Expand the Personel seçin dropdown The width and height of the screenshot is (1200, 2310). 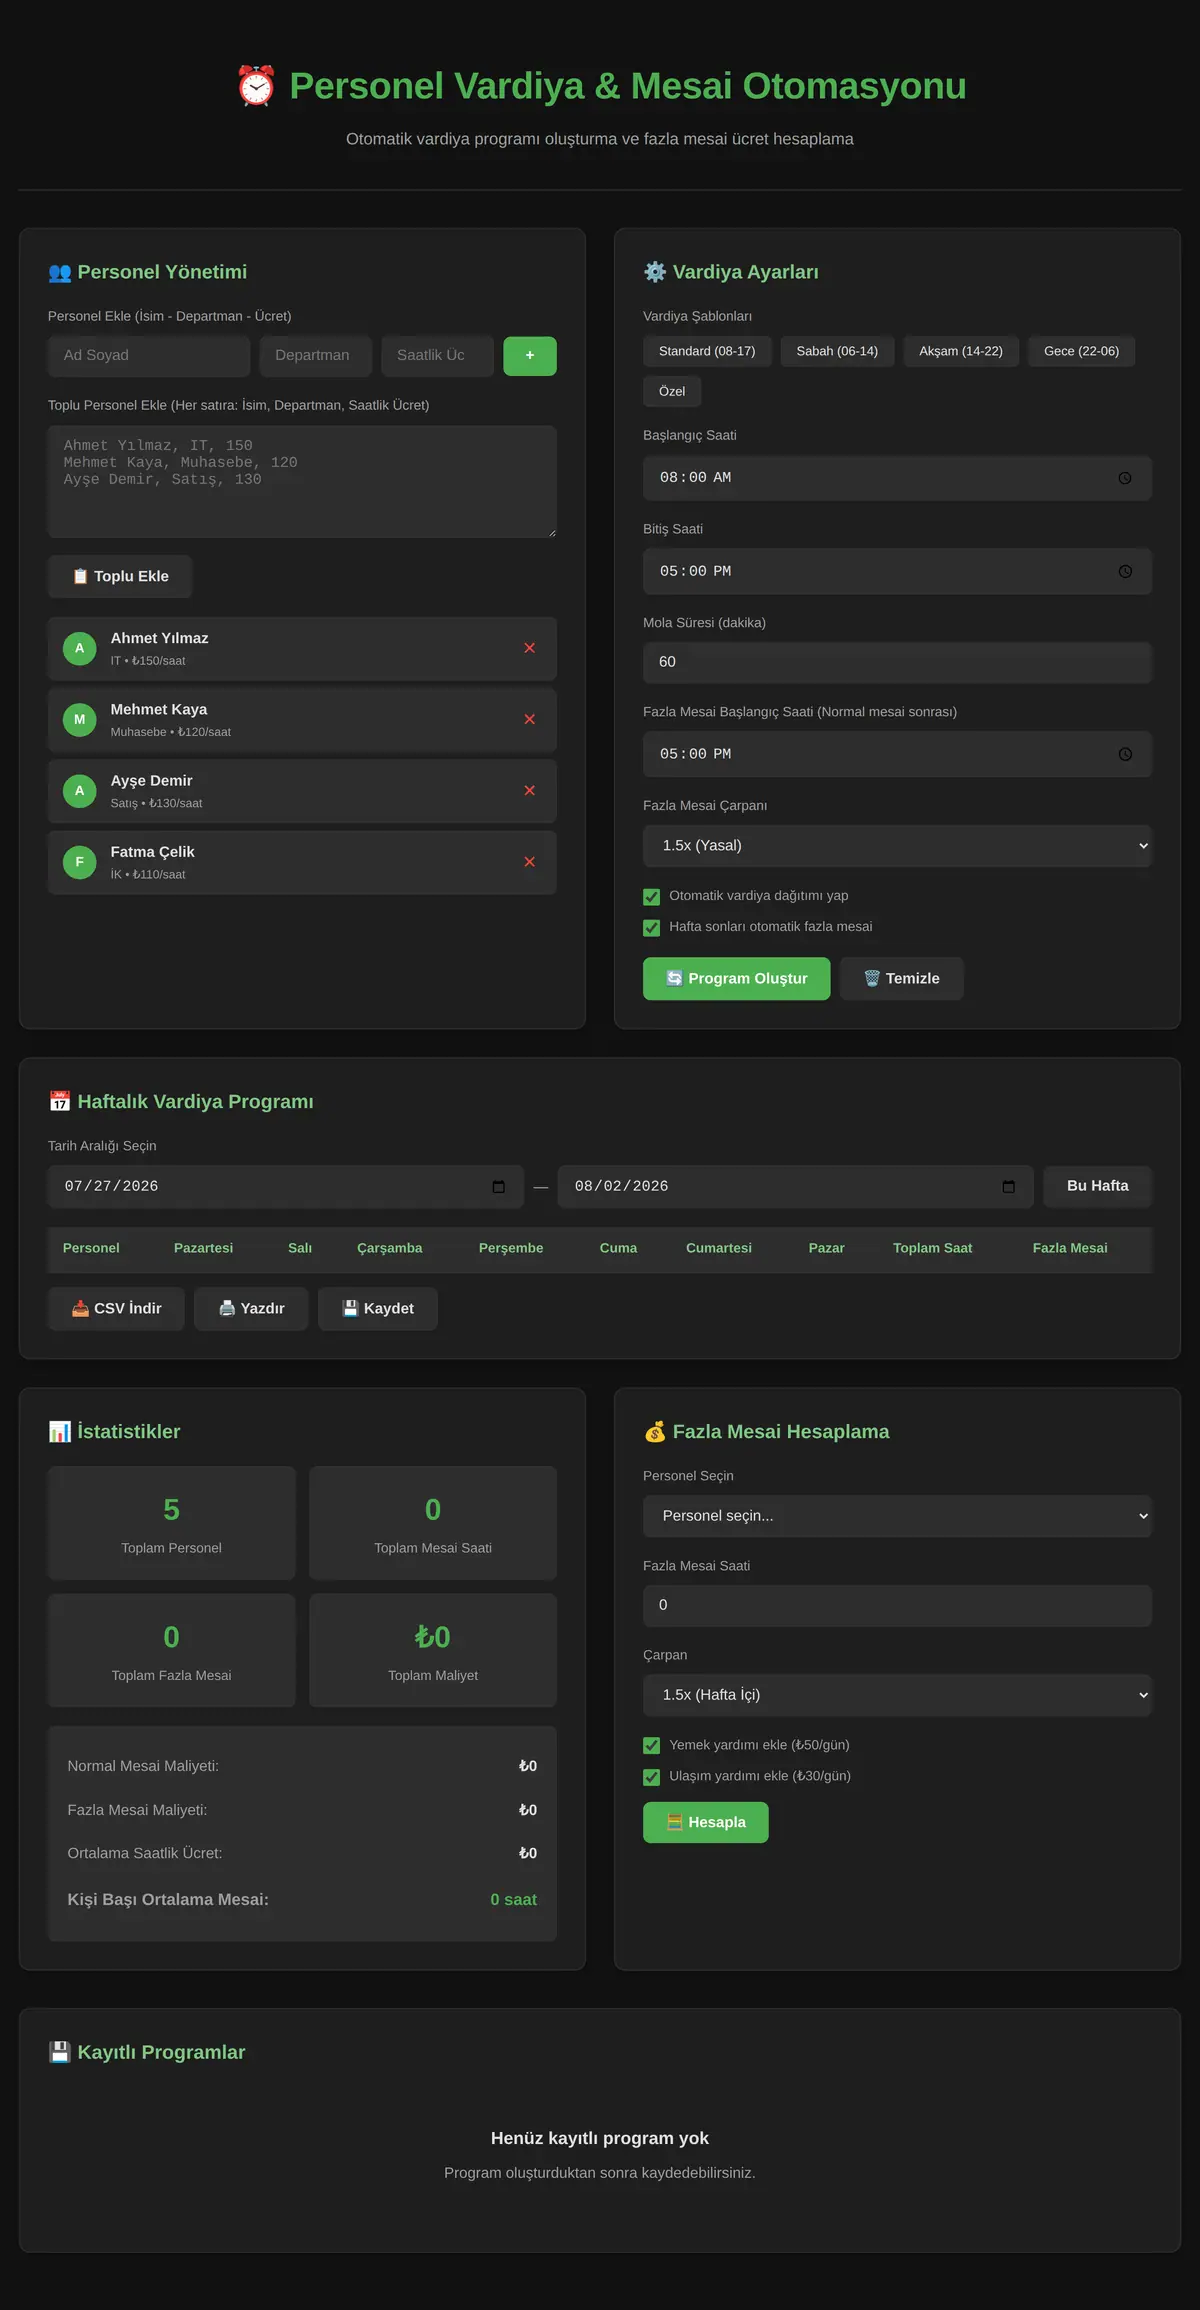point(897,1516)
